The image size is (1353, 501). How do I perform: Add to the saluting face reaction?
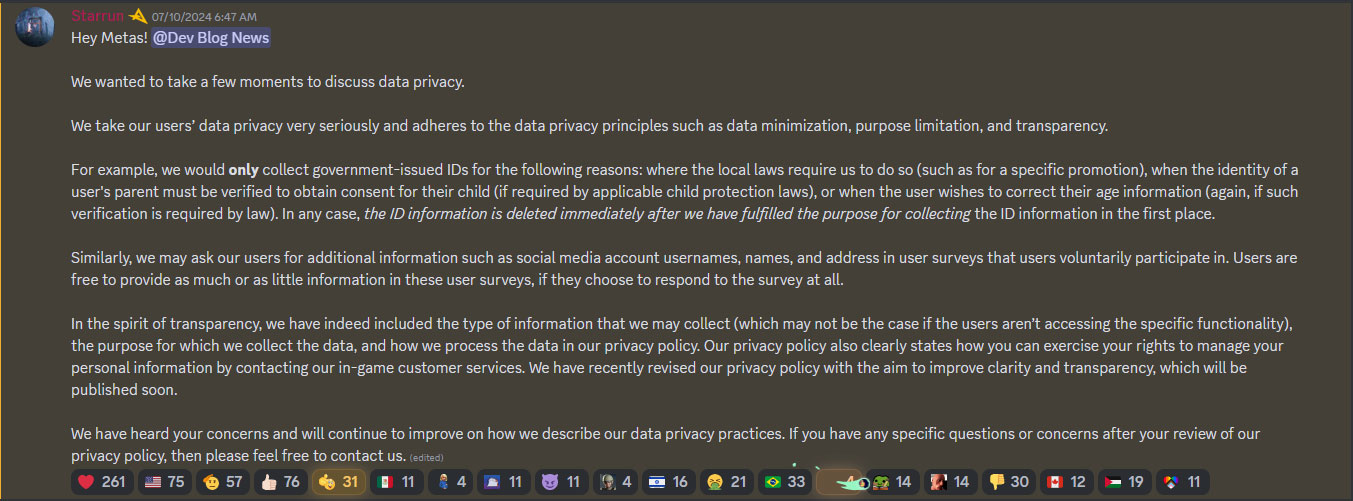coord(223,482)
